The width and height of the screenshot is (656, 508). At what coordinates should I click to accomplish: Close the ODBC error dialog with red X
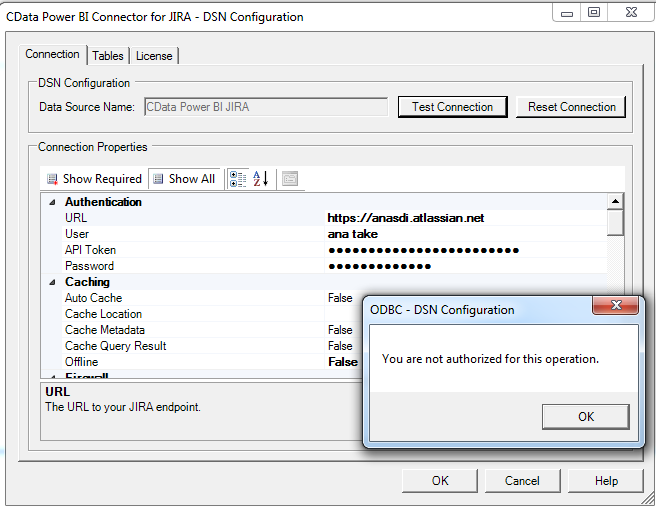(x=616, y=305)
